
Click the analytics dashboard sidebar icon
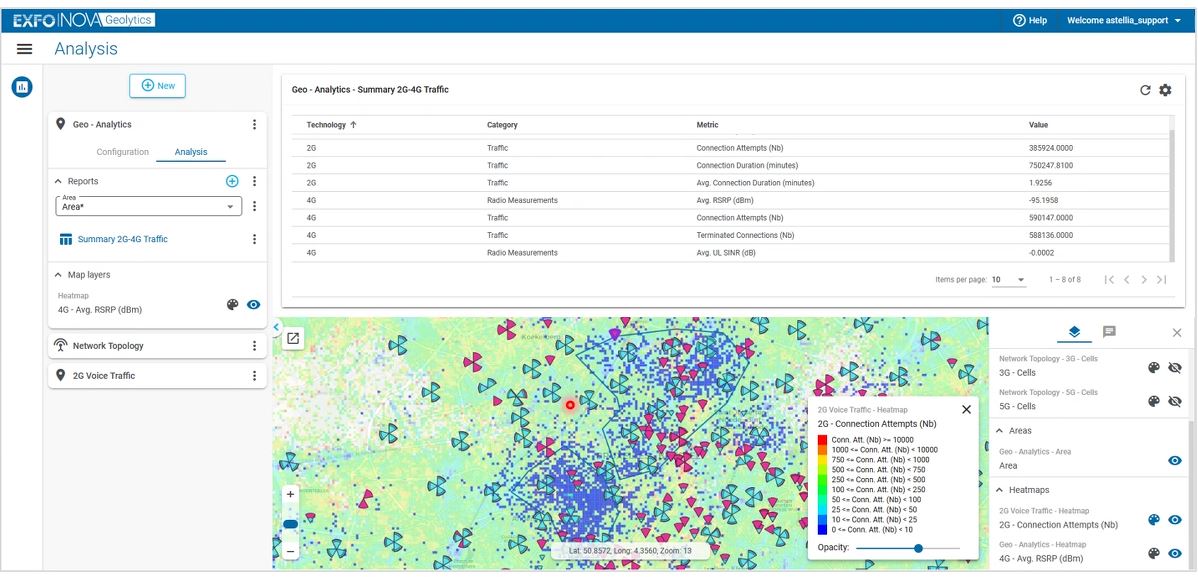pos(22,88)
